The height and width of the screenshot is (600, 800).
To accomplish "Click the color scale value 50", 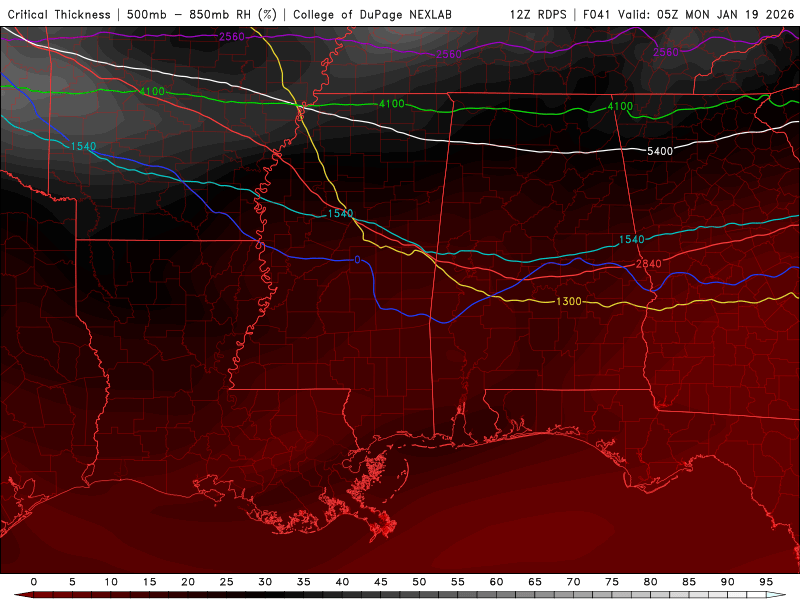I will [419, 582].
